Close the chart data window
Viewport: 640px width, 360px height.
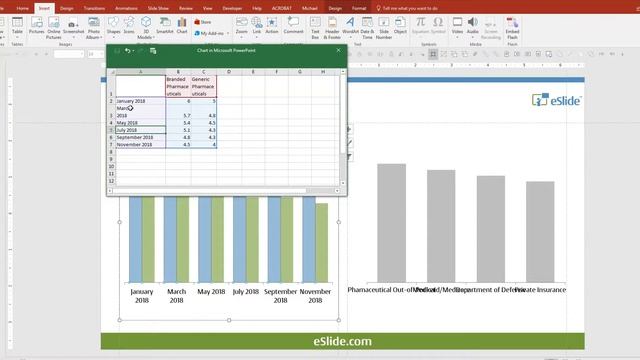click(338, 50)
